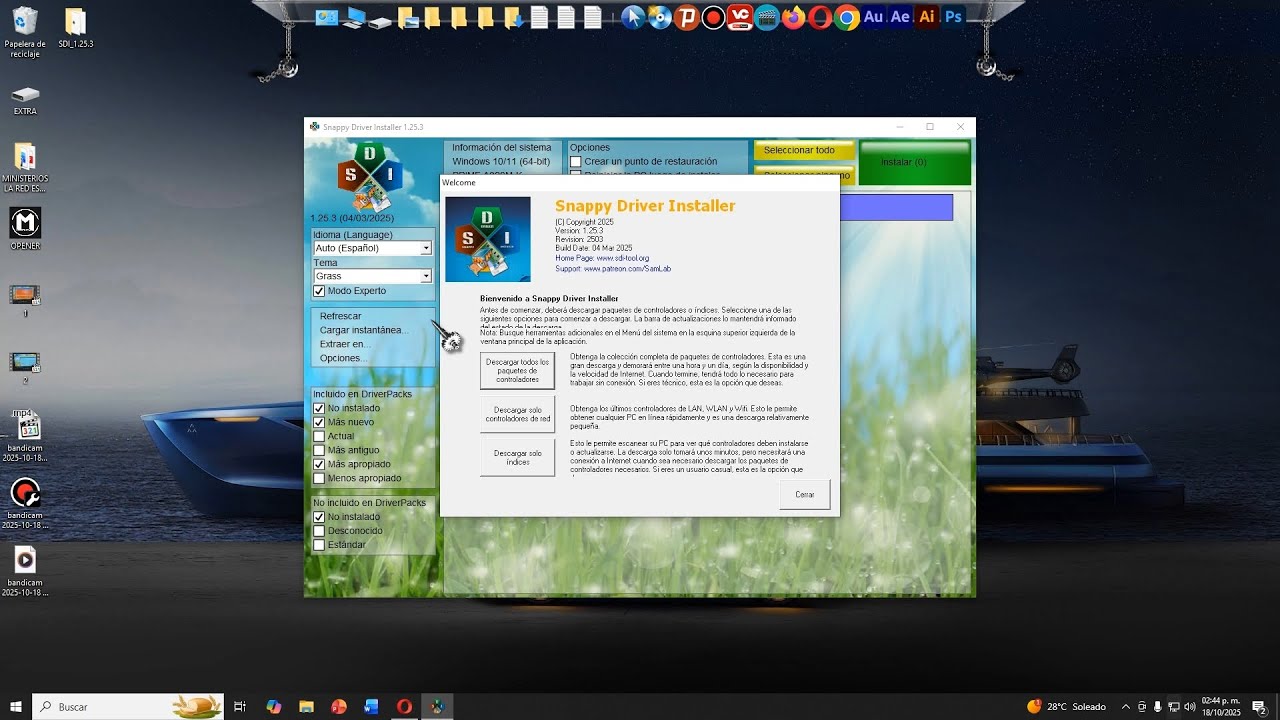Show hidden system tray icons chevron
Screen dimensions: 1280x720
coord(1126,706)
